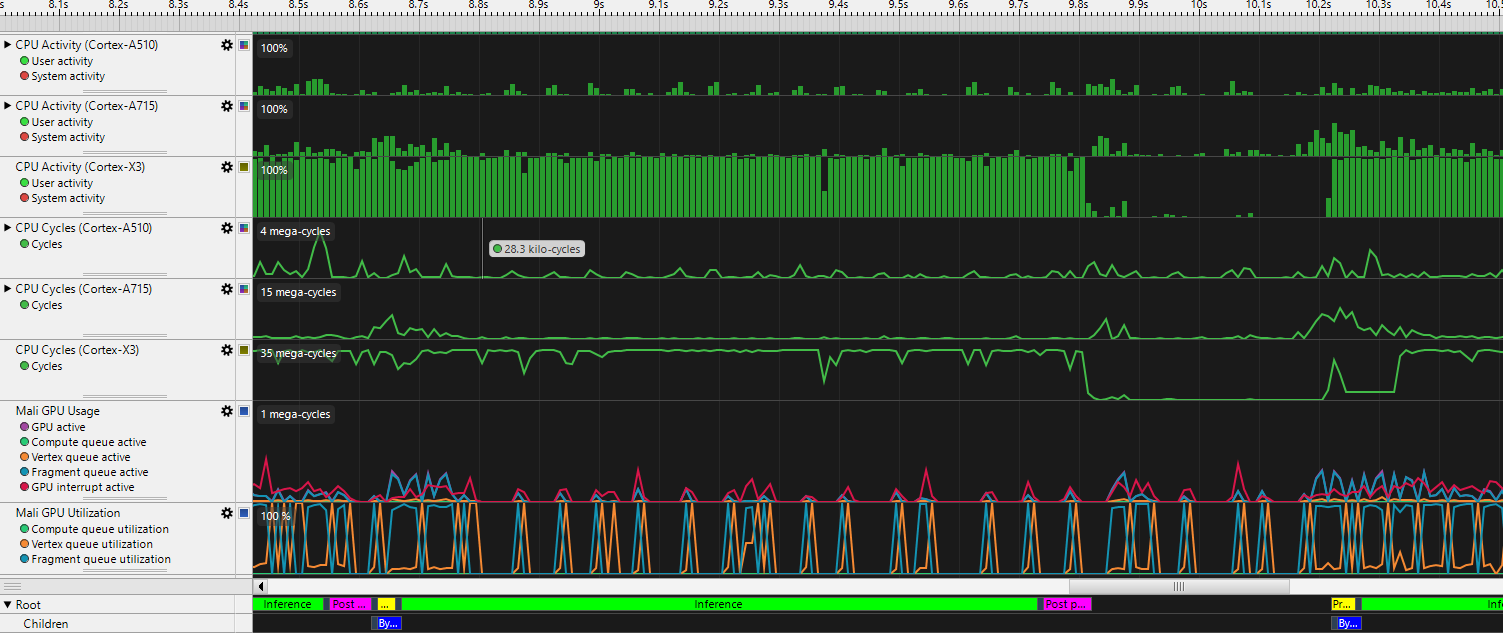Expand CPU Activity (Cortex-A510) per-core view
The height and width of the screenshot is (635, 1503).
(x=8, y=45)
